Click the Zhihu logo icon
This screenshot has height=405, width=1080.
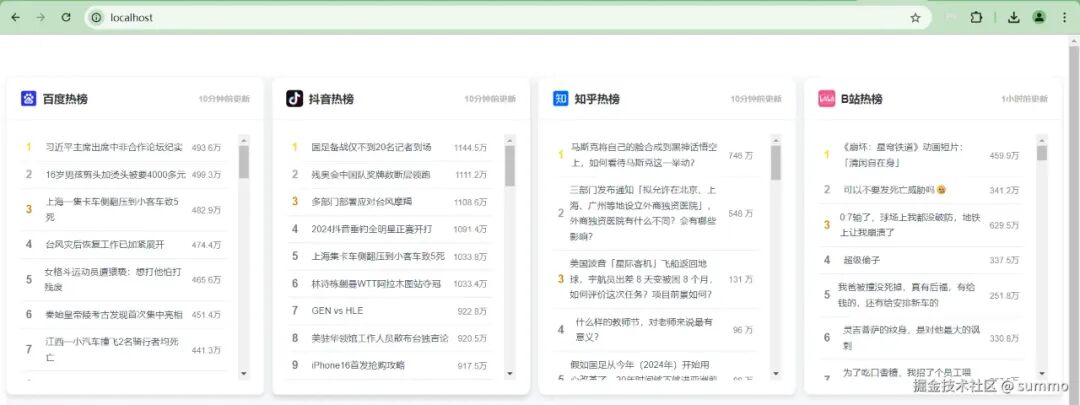(x=561, y=98)
